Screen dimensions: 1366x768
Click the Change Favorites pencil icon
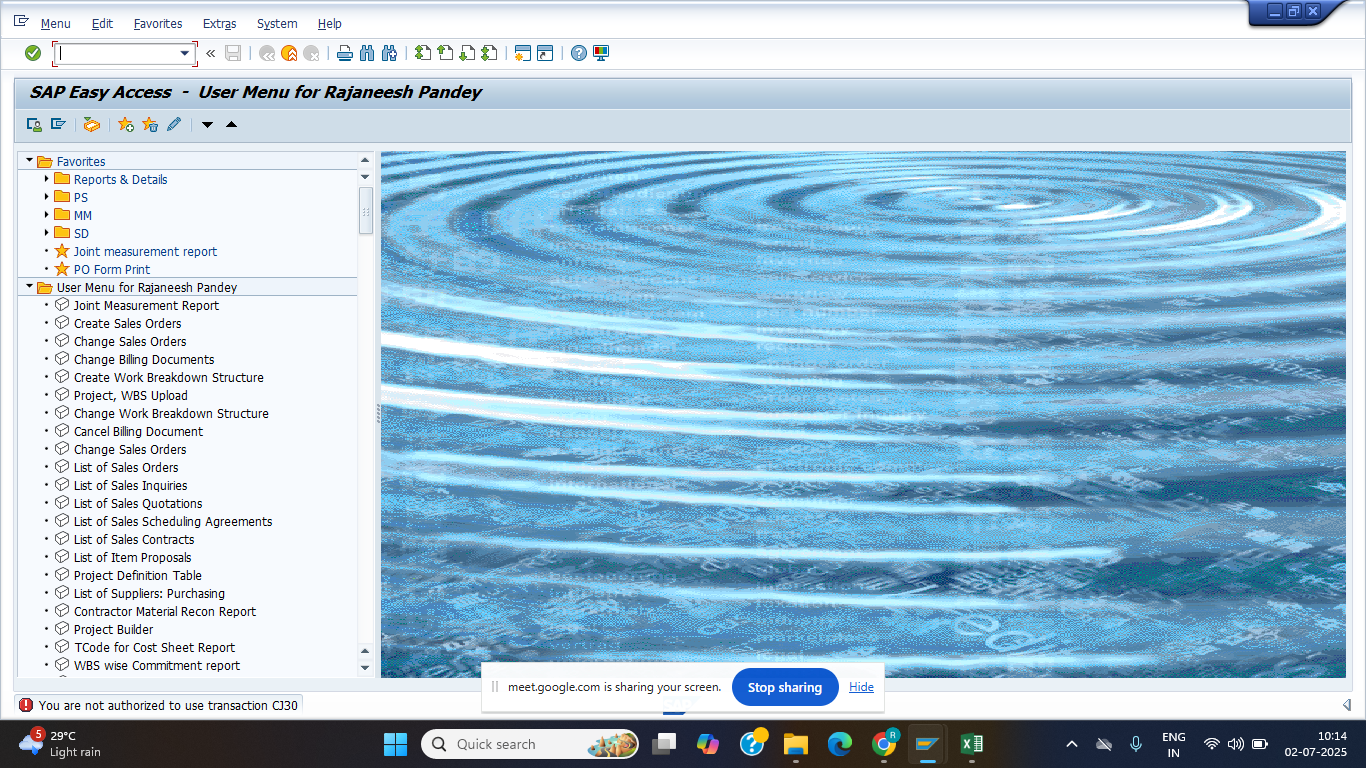tap(174, 125)
